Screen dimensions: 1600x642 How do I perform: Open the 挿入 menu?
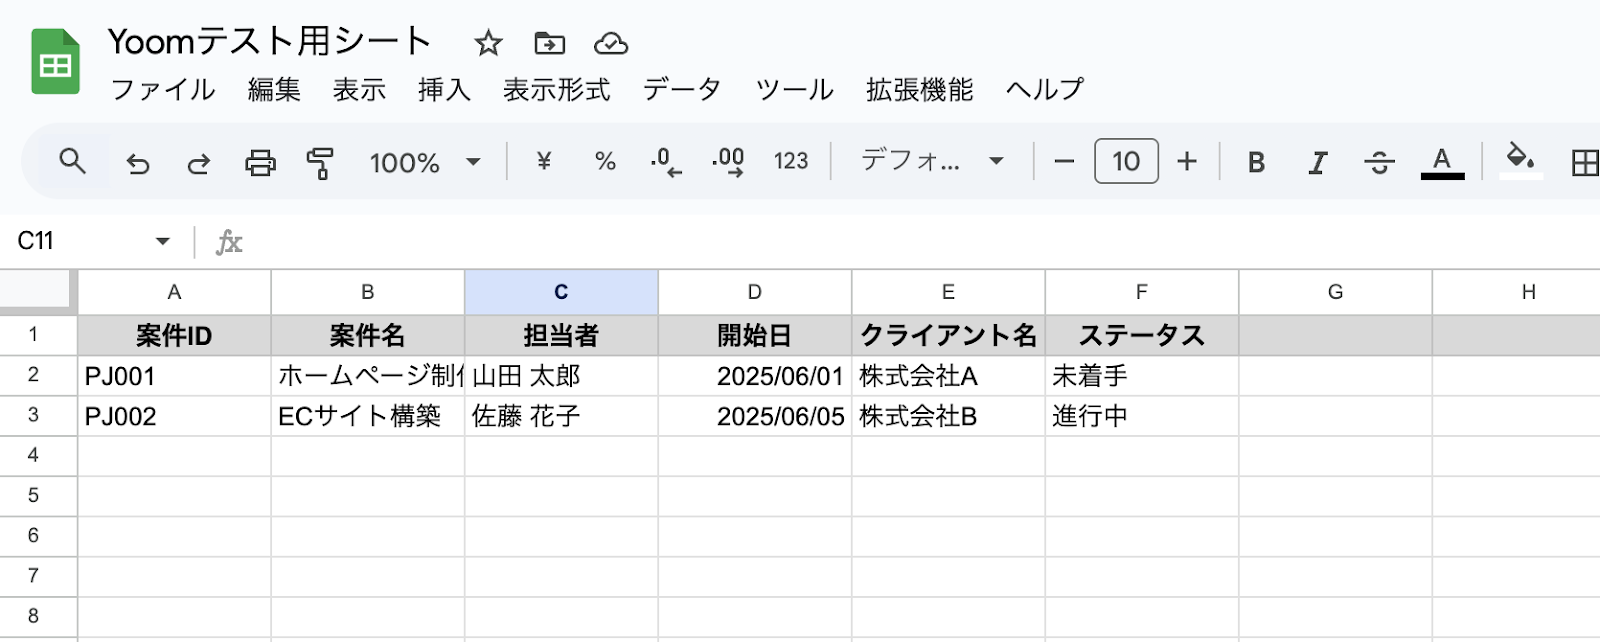pyautogui.click(x=444, y=89)
